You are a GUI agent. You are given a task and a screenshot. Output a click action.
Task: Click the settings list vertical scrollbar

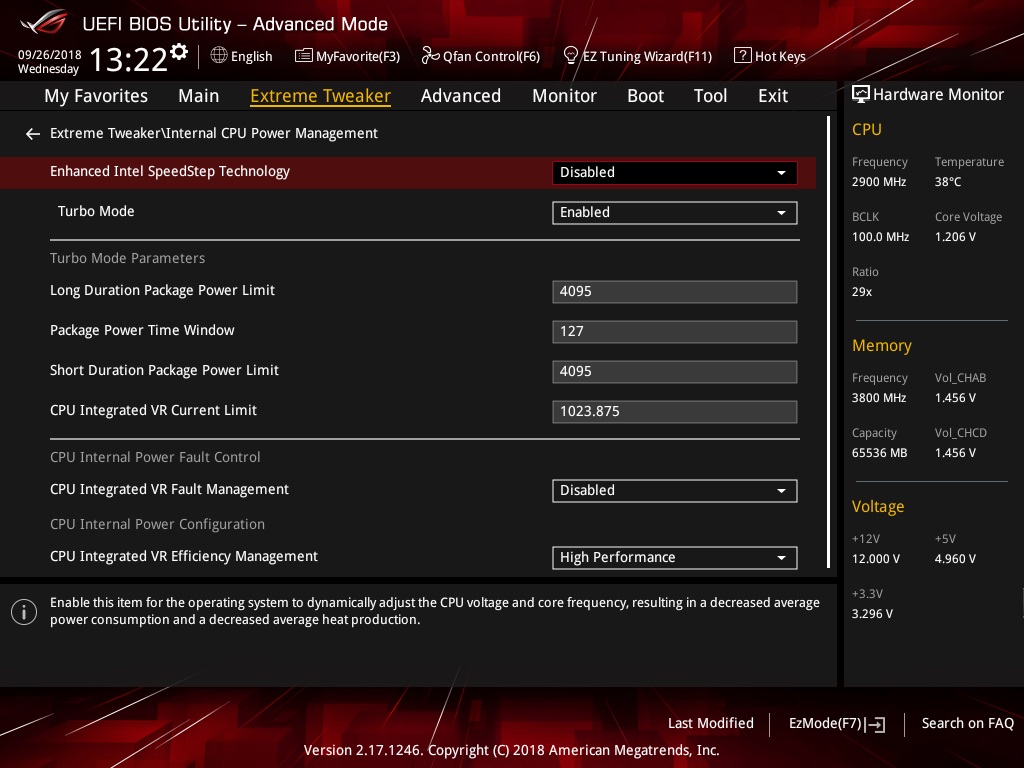pyautogui.click(x=828, y=342)
